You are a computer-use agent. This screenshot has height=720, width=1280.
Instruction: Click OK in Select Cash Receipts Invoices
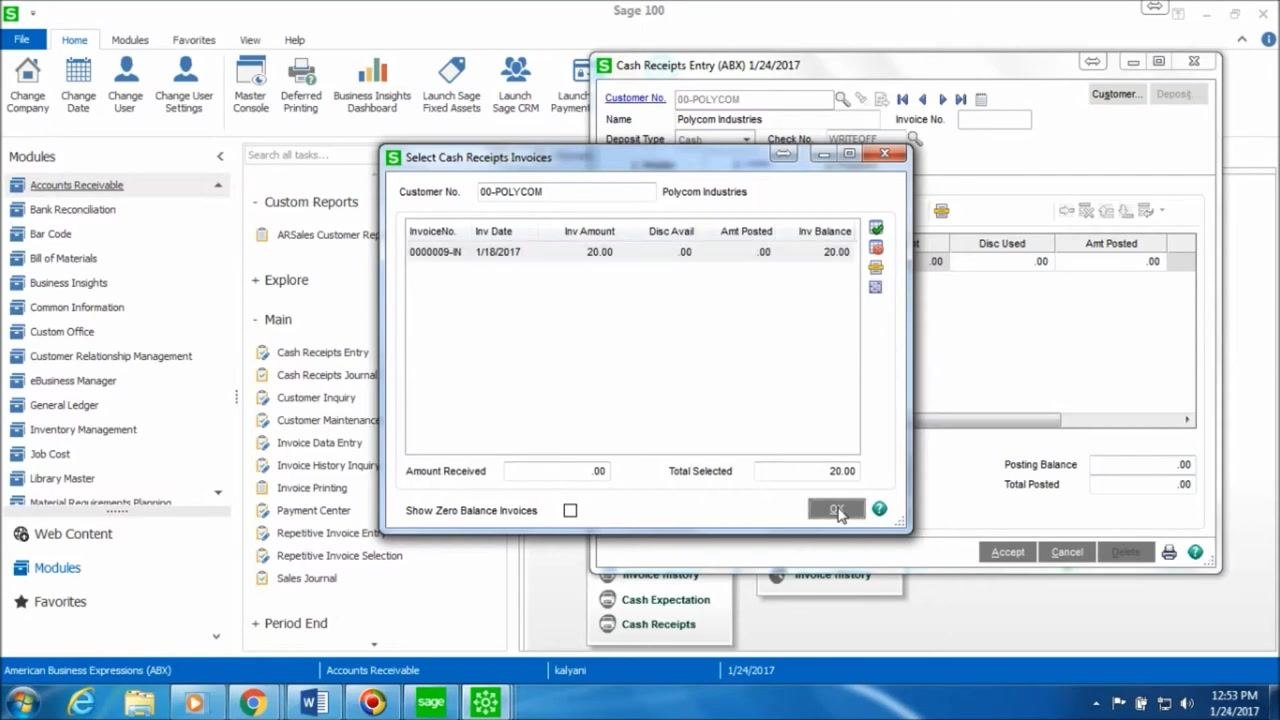coord(836,510)
